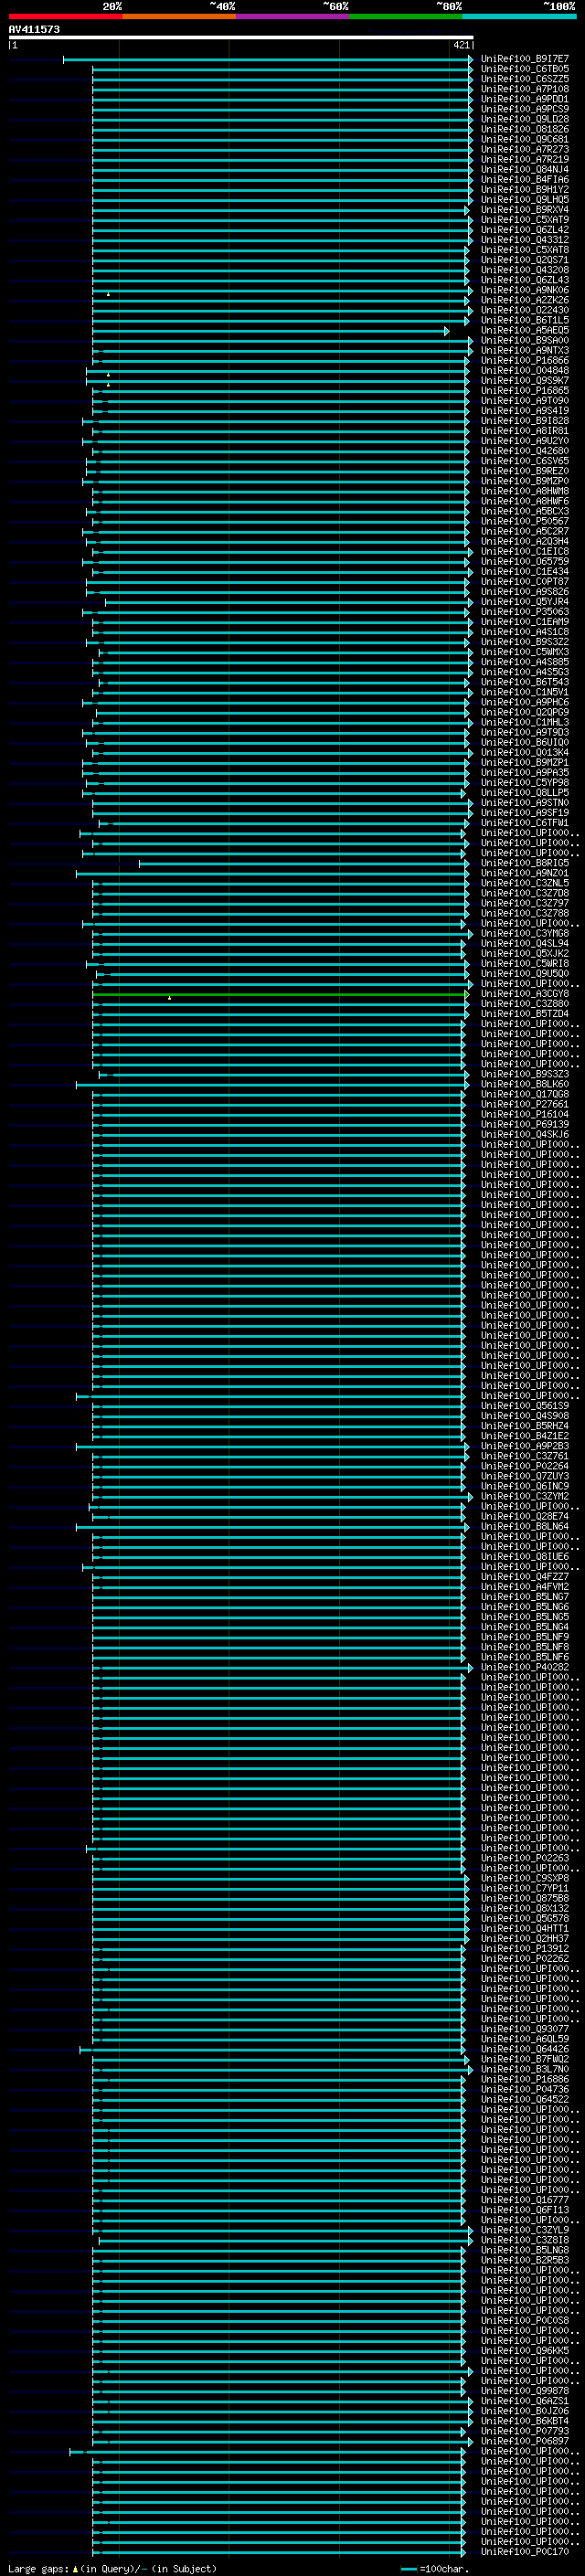This screenshot has width=585, height=2576.
Task: Select the UniRef100_Q42680 label
Action: click(x=525, y=451)
